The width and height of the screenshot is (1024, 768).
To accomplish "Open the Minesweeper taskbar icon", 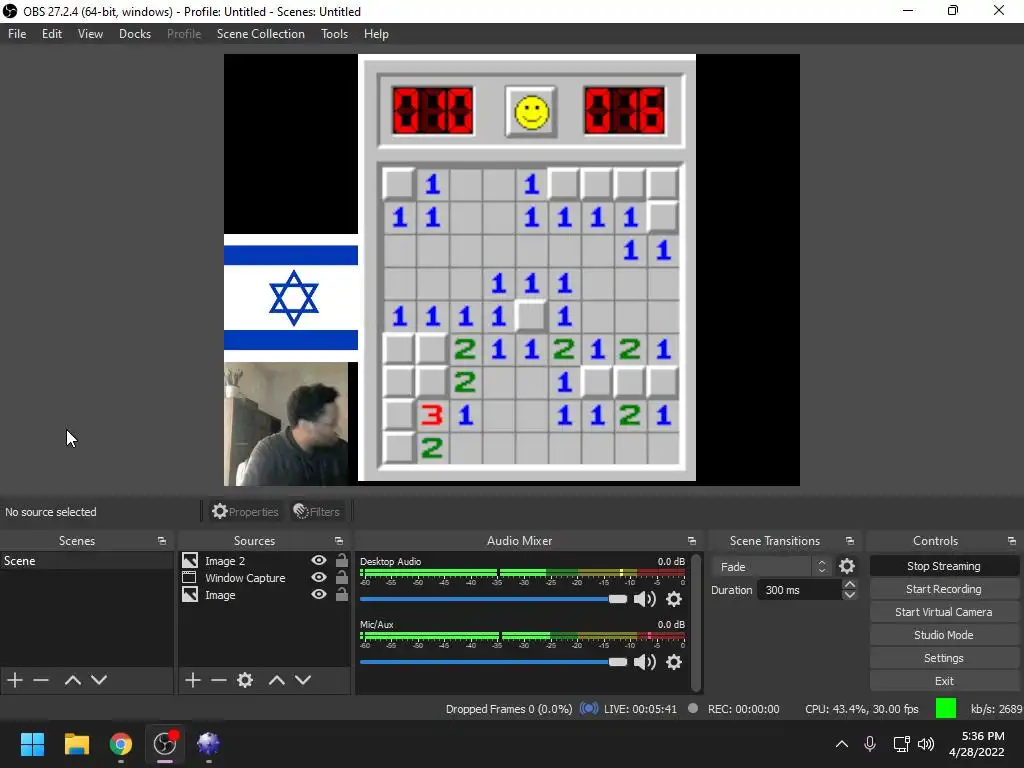I will coord(208,744).
